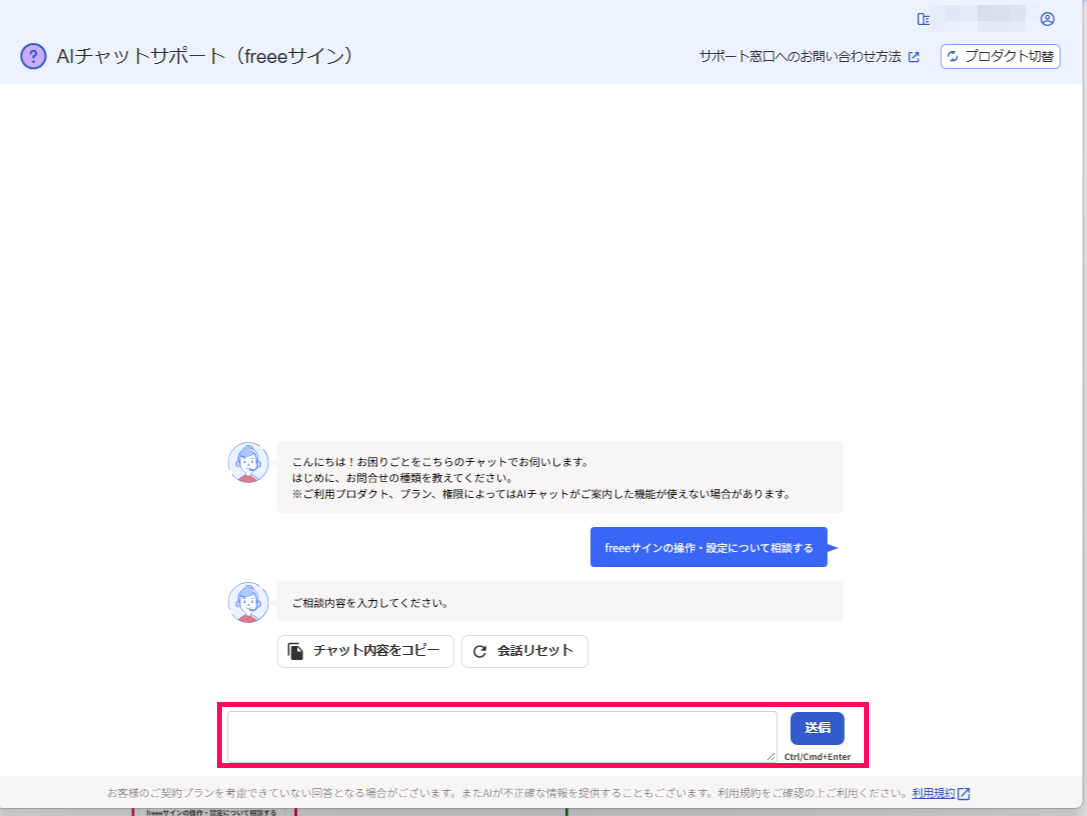Open the user account profile icon
The height and width of the screenshot is (816, 1087).
coord(1047,19)
